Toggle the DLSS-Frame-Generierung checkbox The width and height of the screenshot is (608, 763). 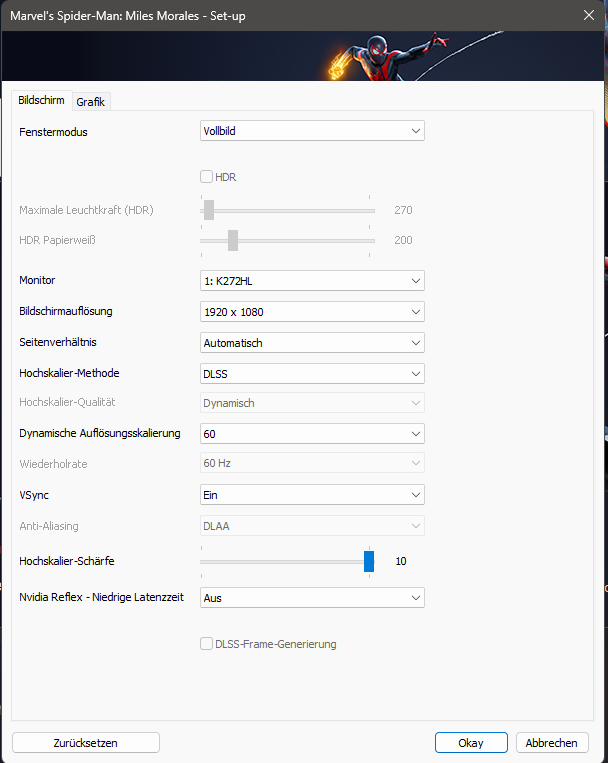pyautogui.click(x=206, y=644)
